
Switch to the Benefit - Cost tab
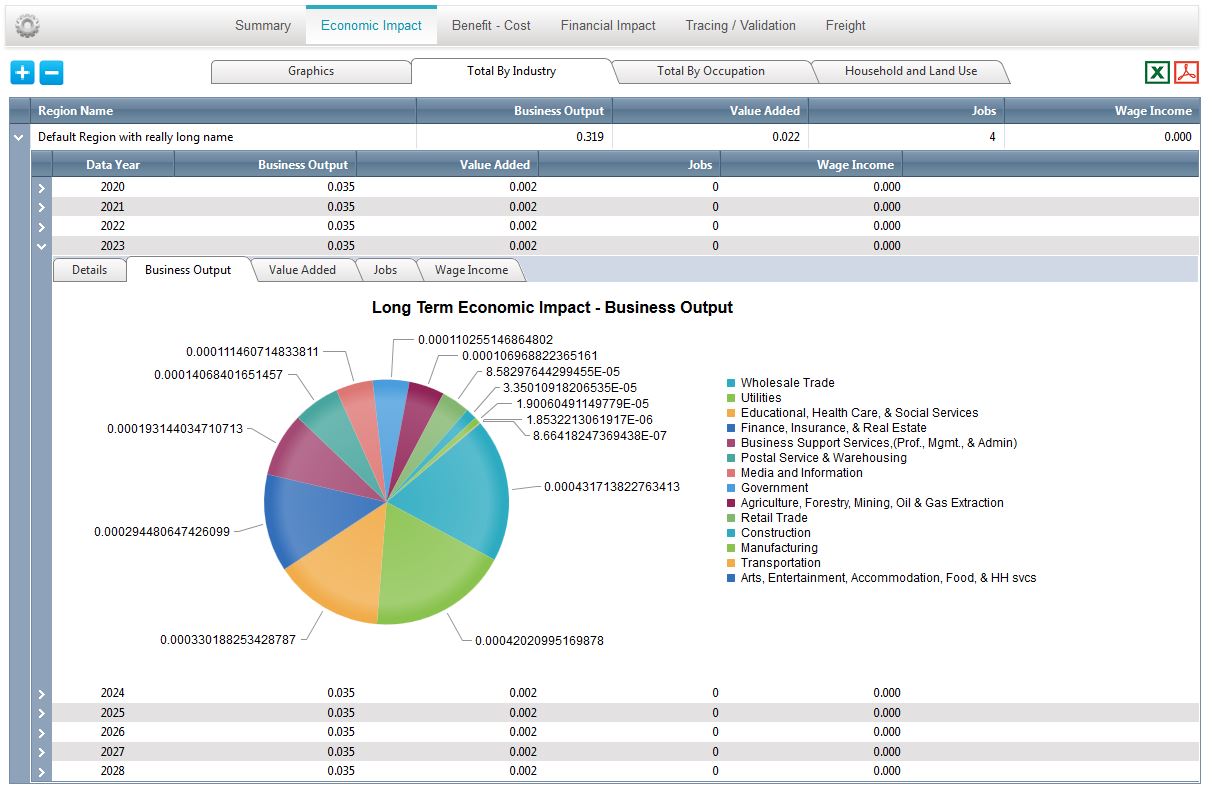pyautogui.click(x=491, y=25)
